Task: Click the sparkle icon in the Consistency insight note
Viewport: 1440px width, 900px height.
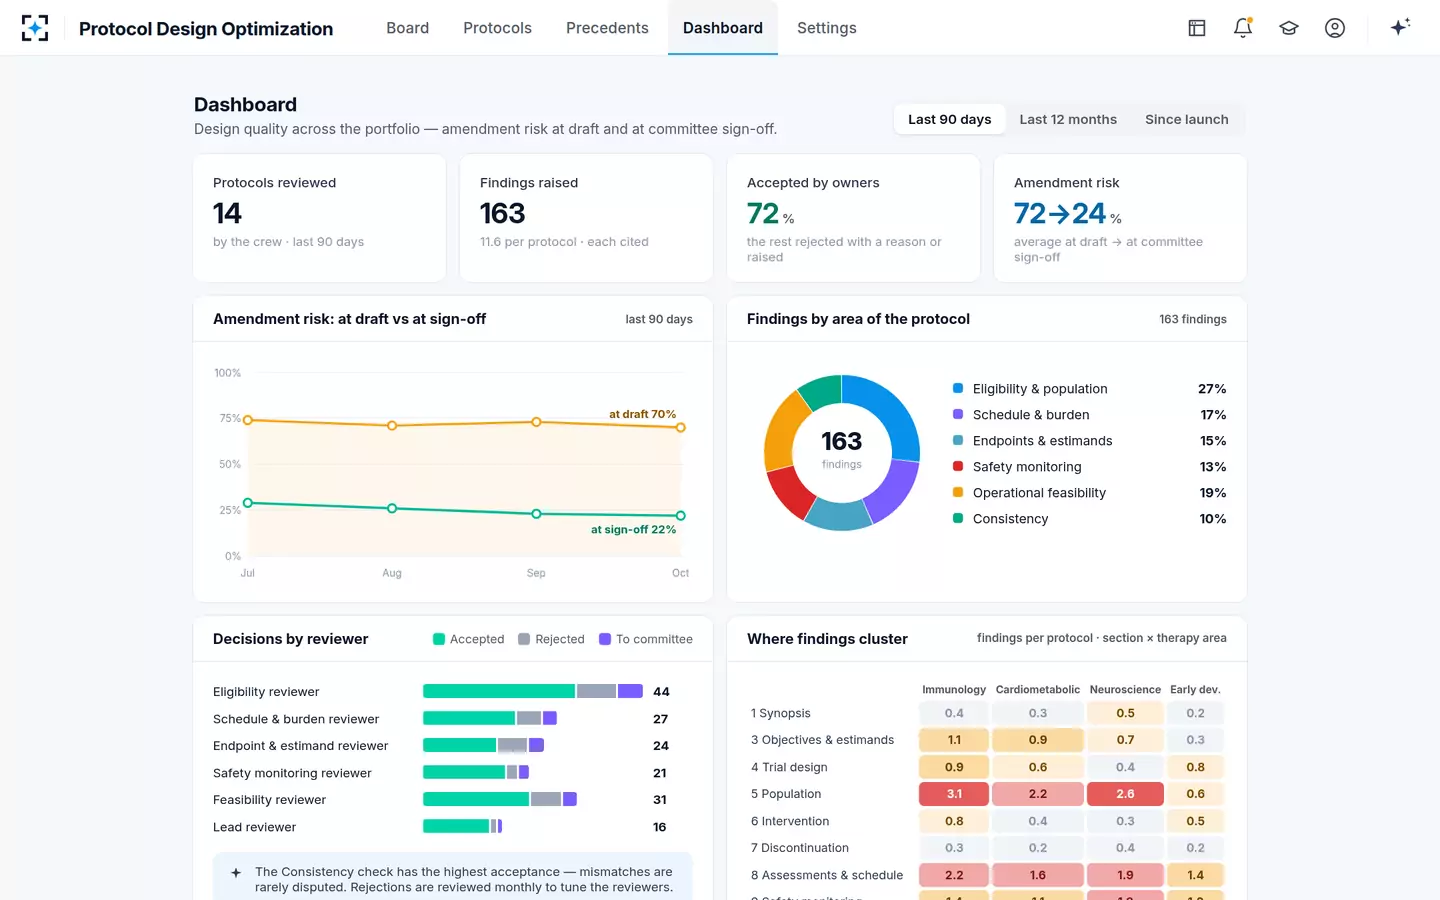Action: pos(236,872)
